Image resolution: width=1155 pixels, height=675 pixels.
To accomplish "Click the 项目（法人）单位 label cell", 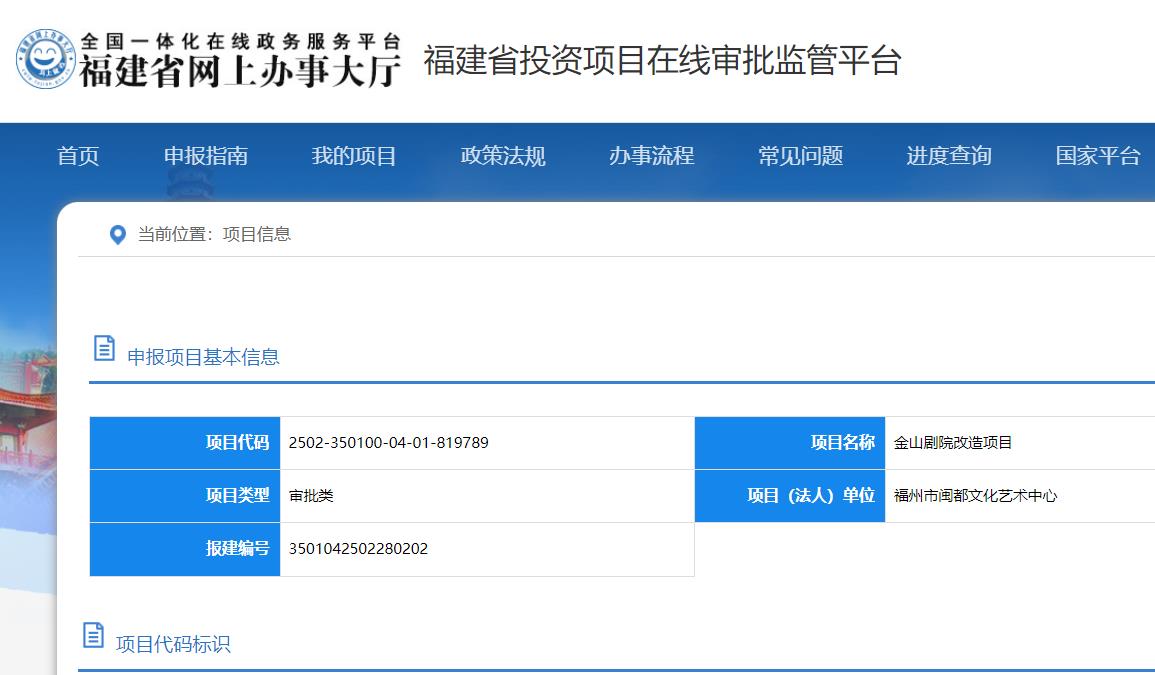I will [790, 496].
